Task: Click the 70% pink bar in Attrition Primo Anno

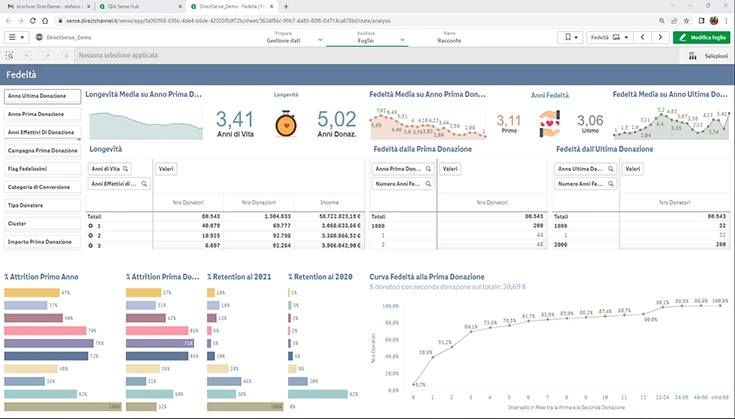Action: click(45, 331)
